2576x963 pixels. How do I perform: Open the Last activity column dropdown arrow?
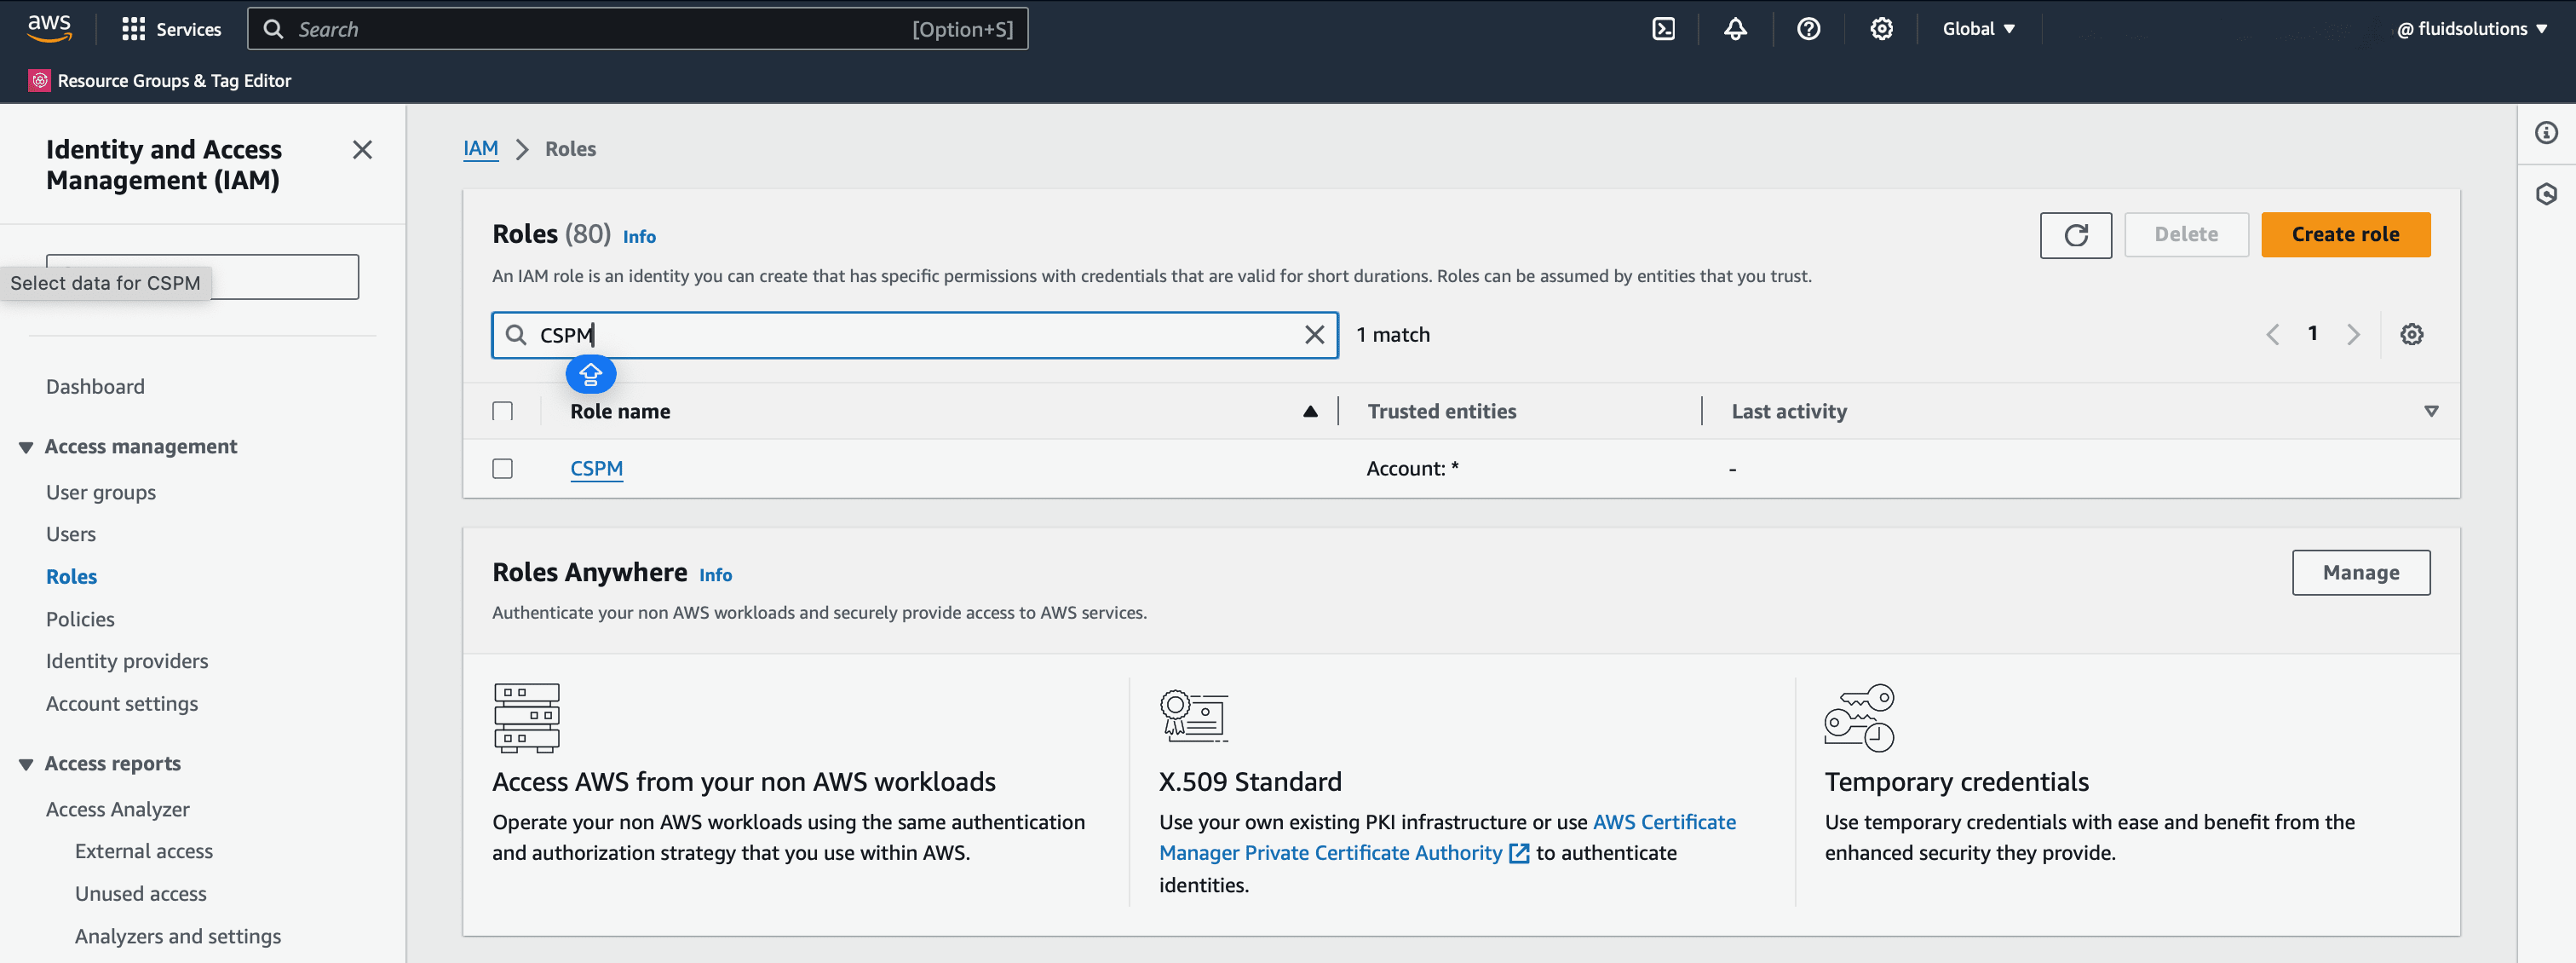coord(2431,411)
